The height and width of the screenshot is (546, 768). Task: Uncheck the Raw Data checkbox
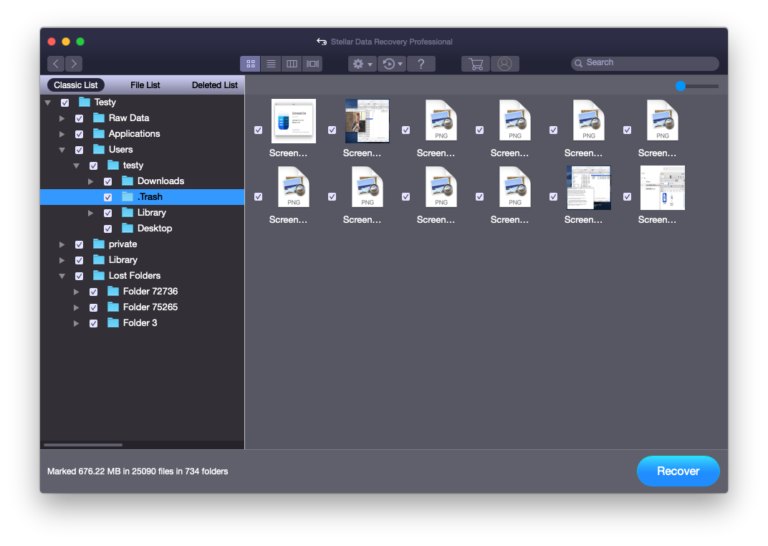[x=79, y=119]
